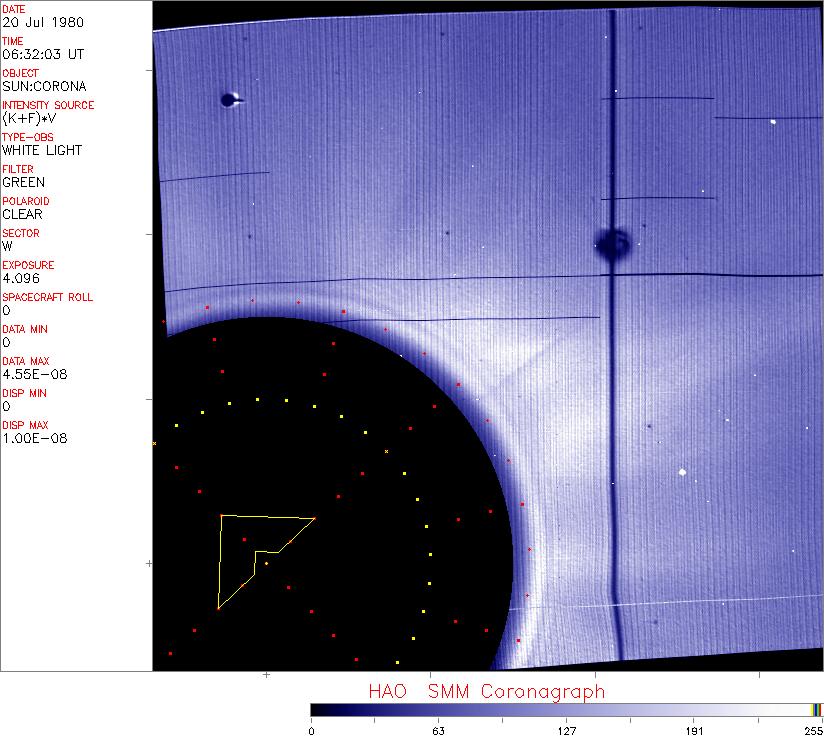
Task: Select the large bright white spot in the right corona
Action: click(x=682, y=472)
